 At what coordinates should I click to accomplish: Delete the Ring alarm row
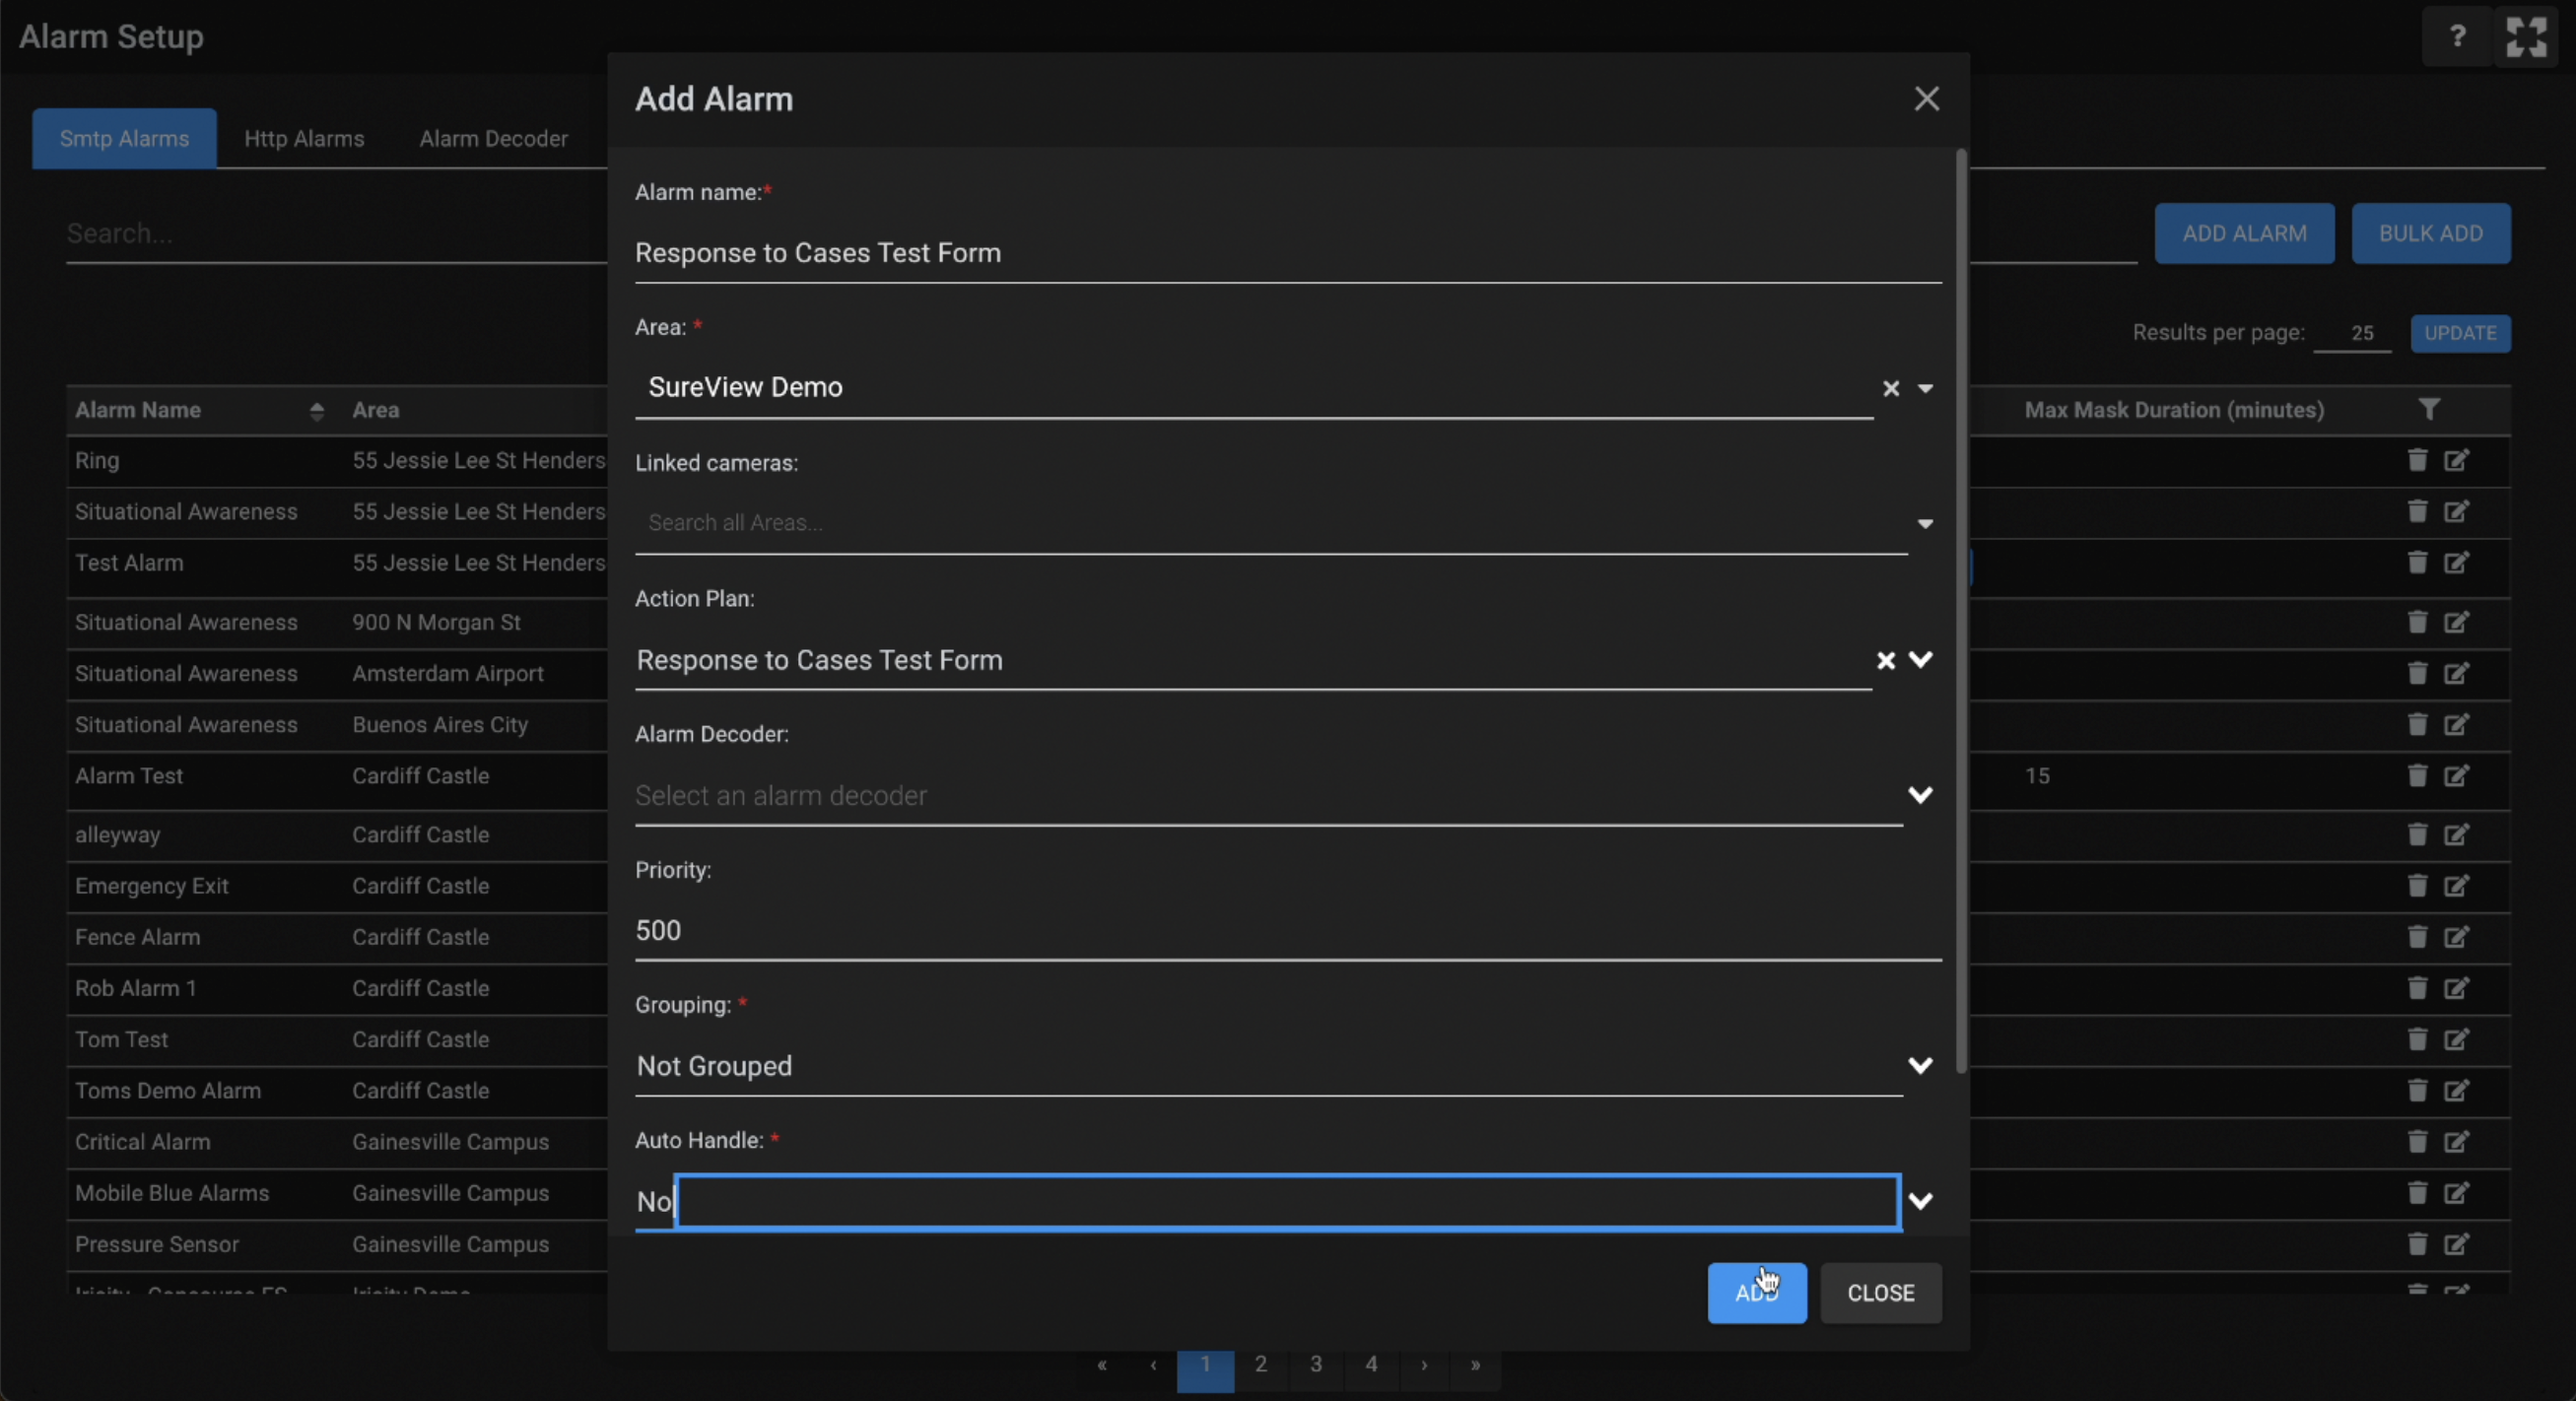pos(2417,460)
